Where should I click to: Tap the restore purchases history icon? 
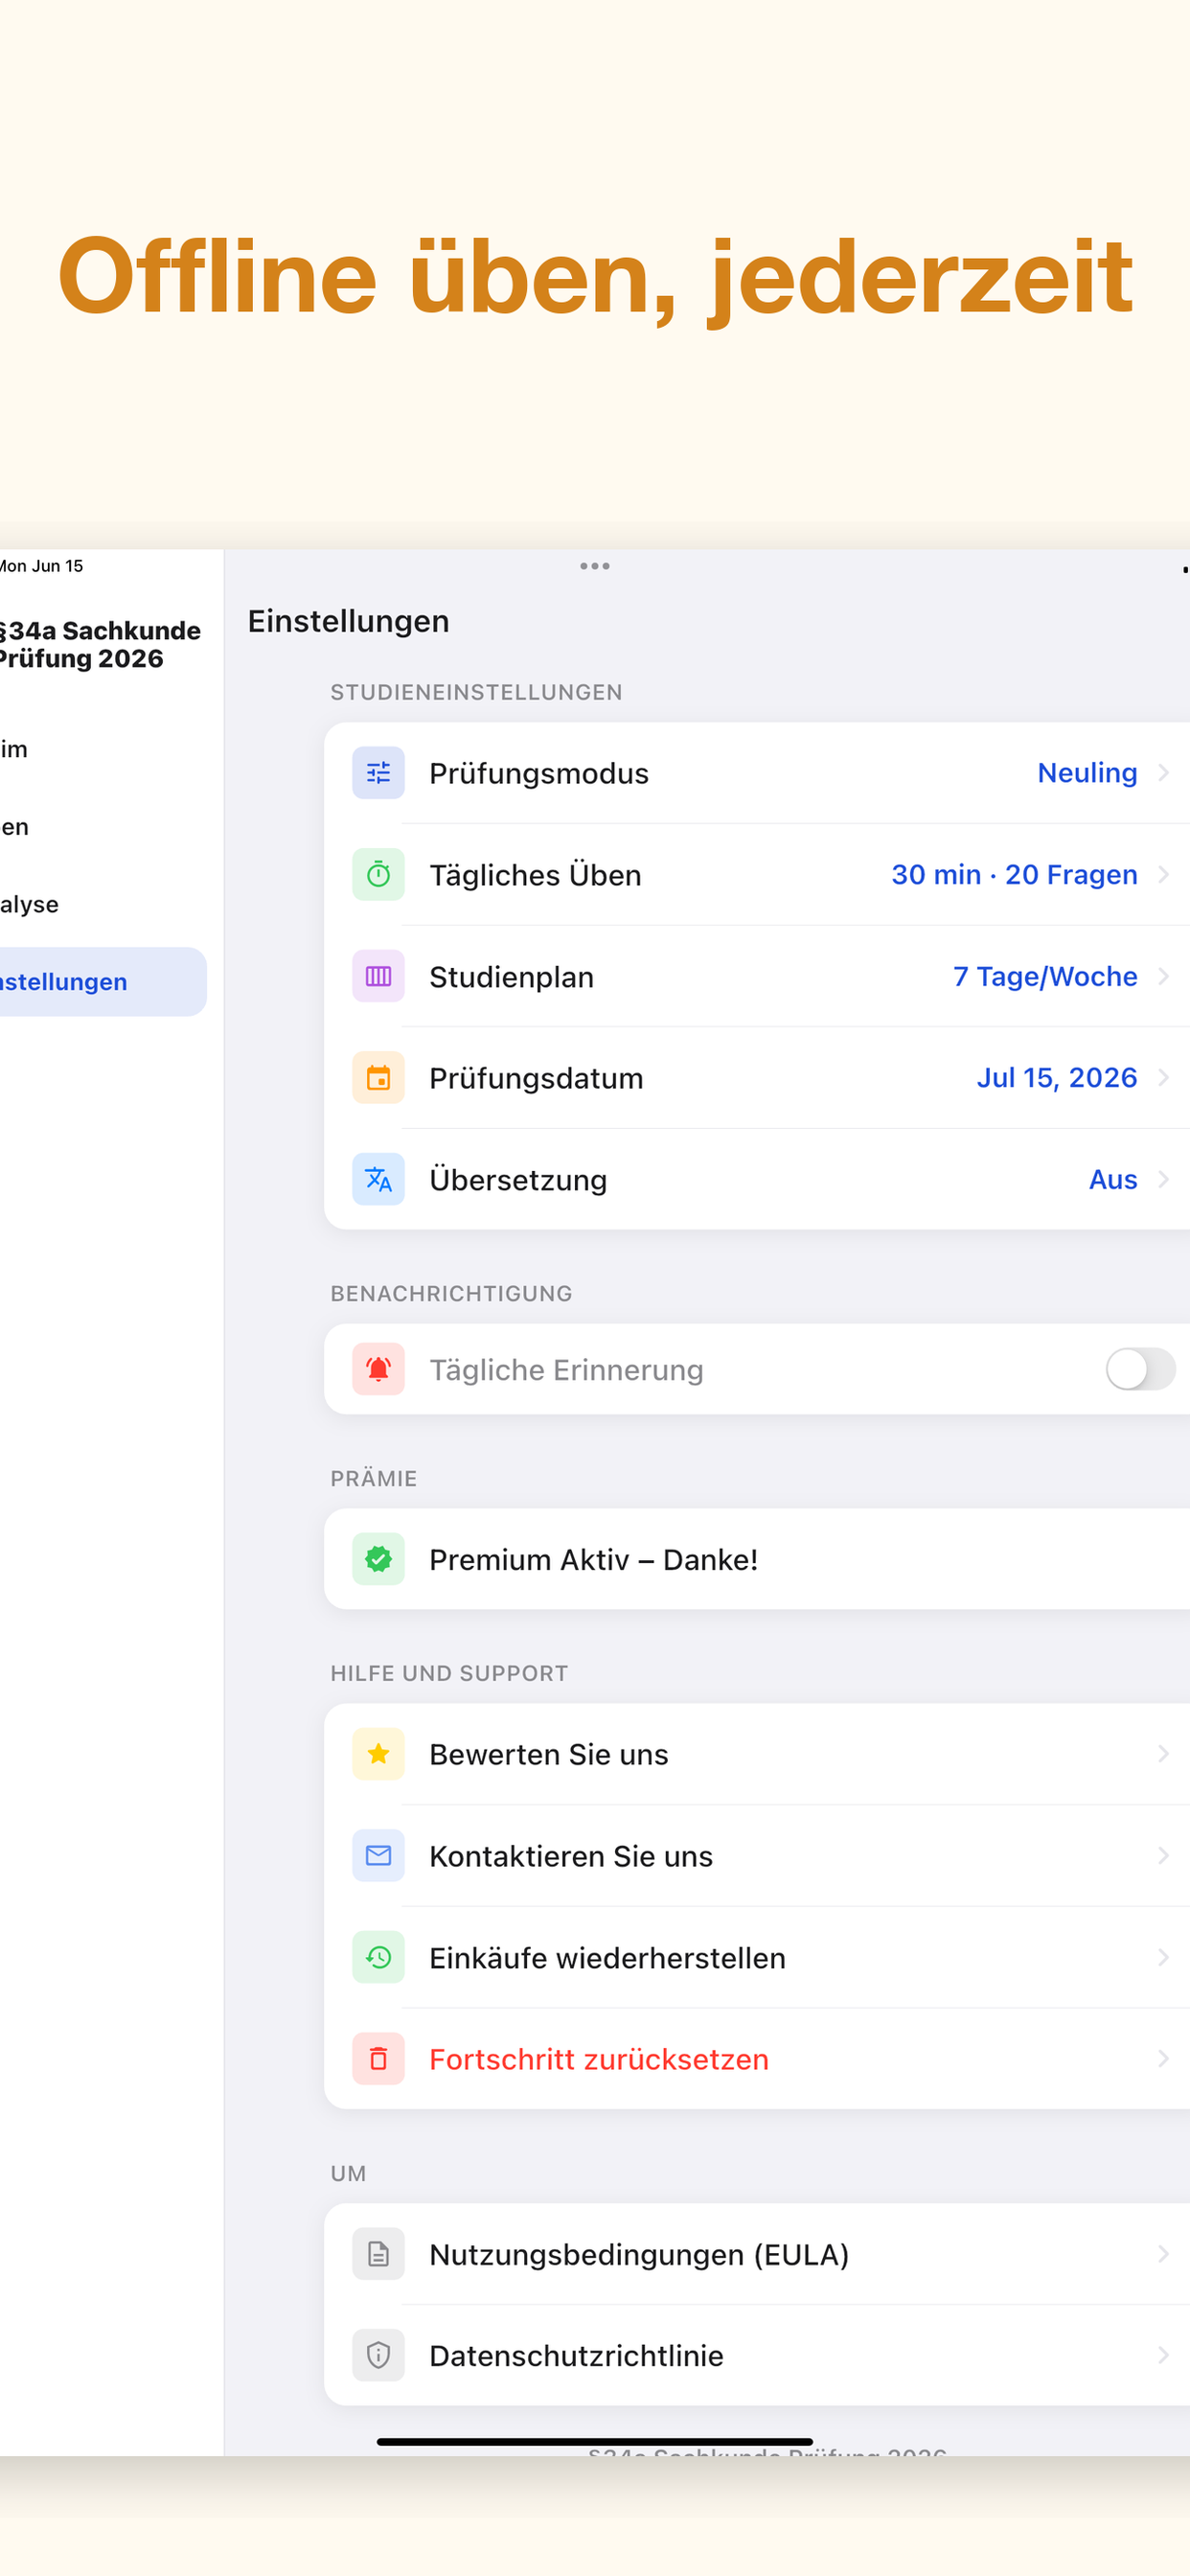378,1957
